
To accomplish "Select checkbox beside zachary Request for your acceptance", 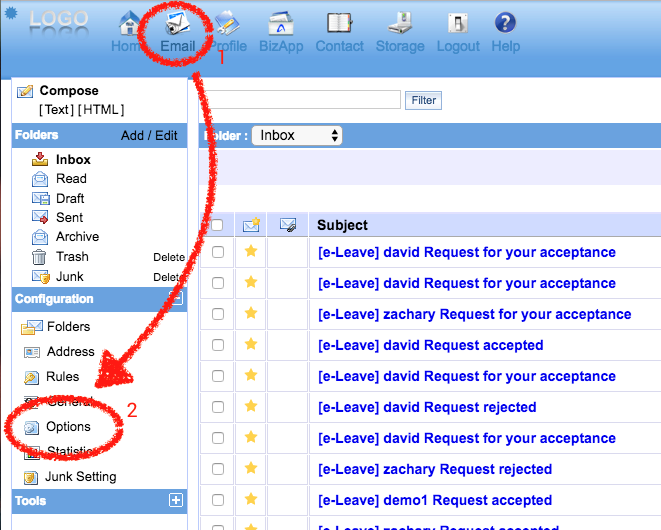I will point(218,314).
